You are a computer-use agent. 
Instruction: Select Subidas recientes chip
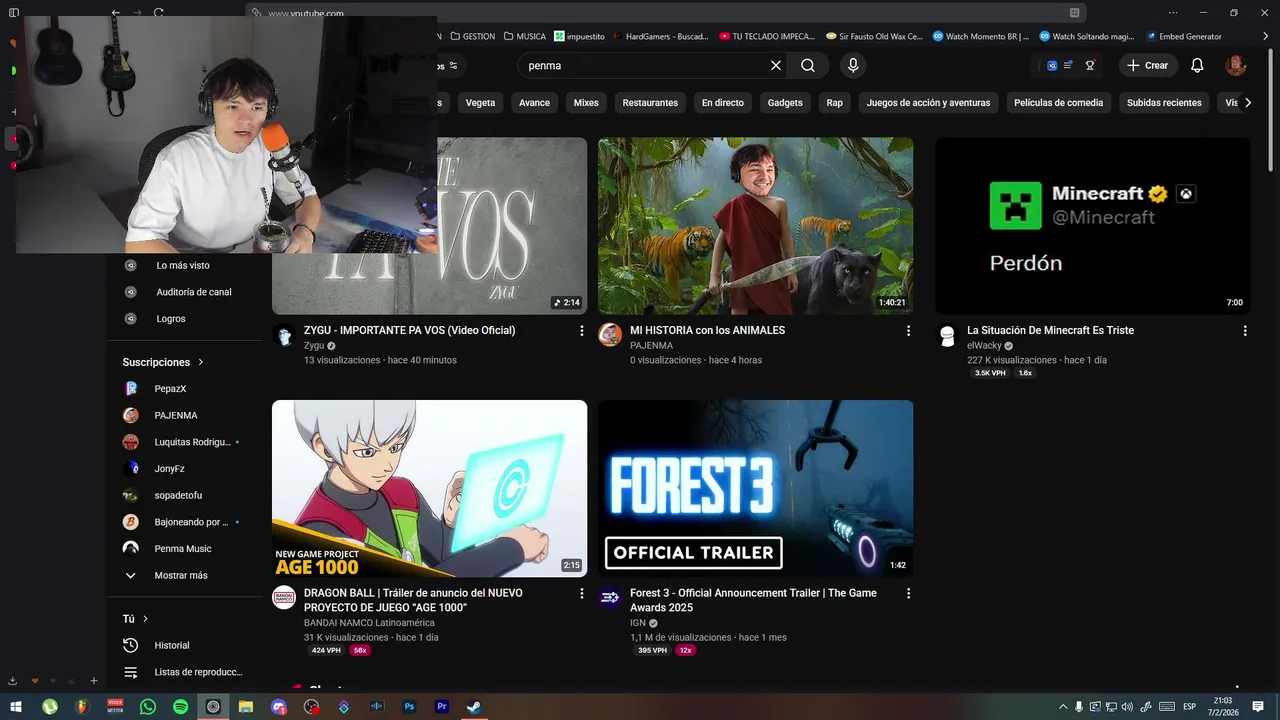point(1164,102)
